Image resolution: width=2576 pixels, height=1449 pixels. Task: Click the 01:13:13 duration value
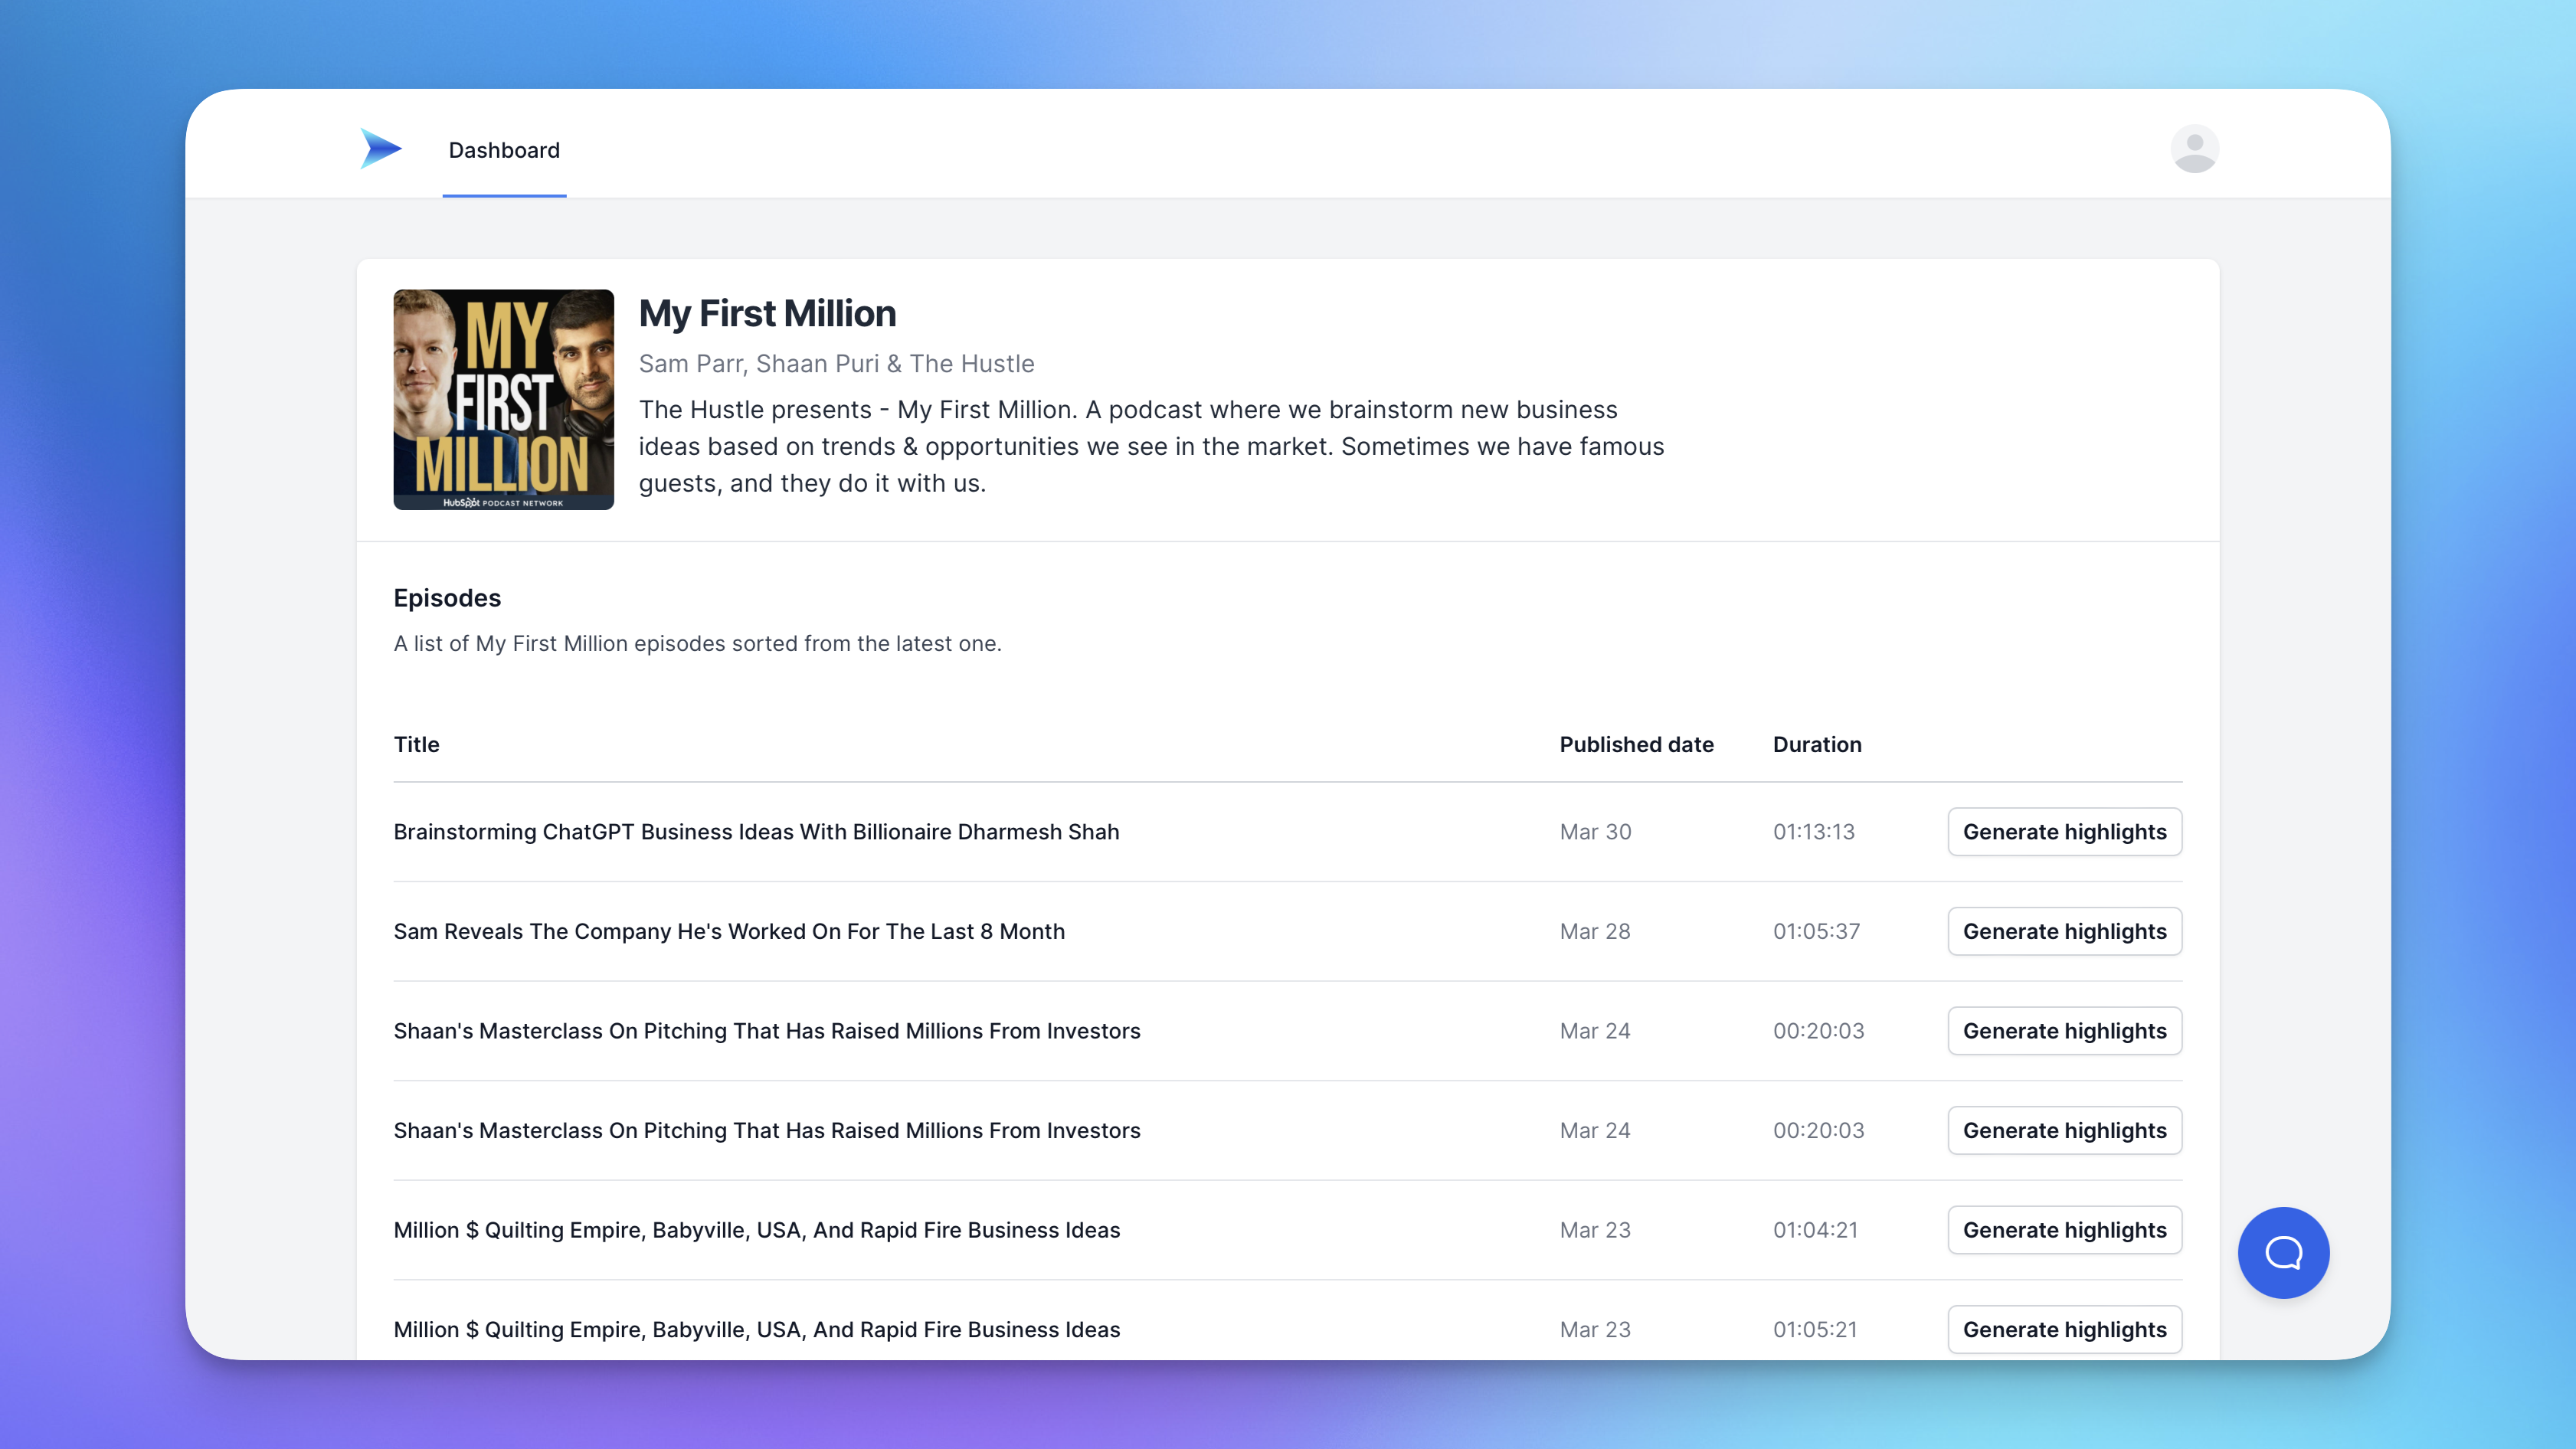tap(1813, 832)
